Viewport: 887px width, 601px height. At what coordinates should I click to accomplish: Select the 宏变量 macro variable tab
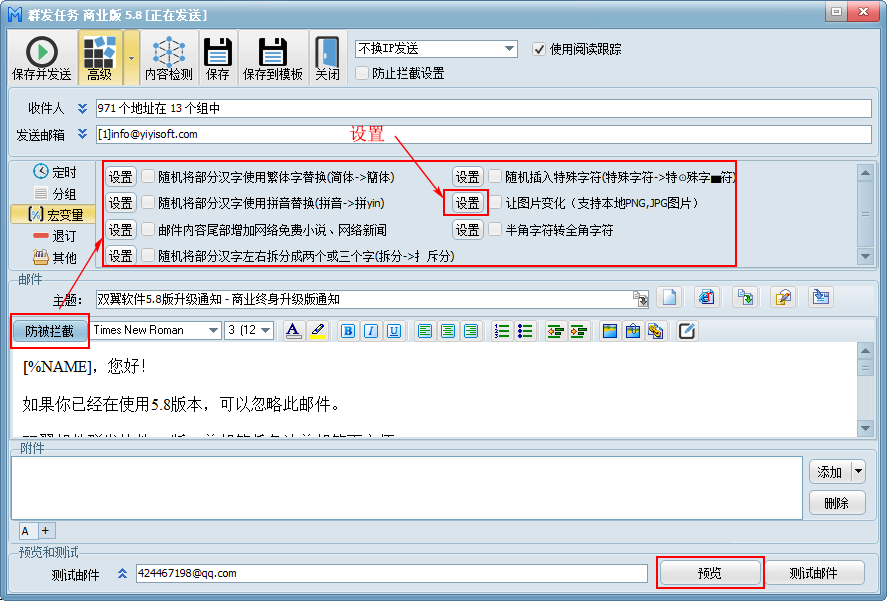click(x=54, y=215)
